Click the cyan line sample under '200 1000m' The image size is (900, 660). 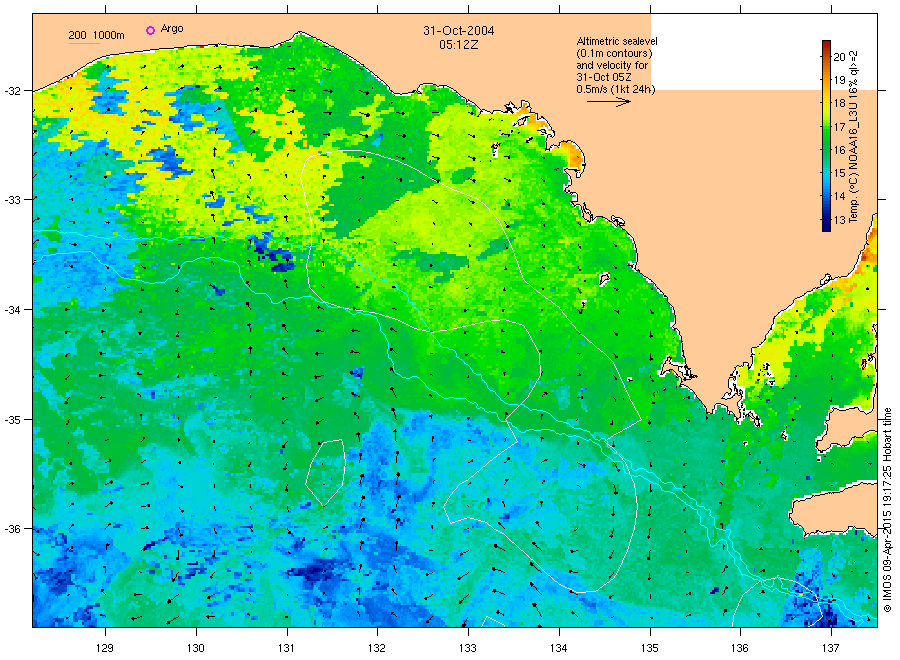click(84, 43)
